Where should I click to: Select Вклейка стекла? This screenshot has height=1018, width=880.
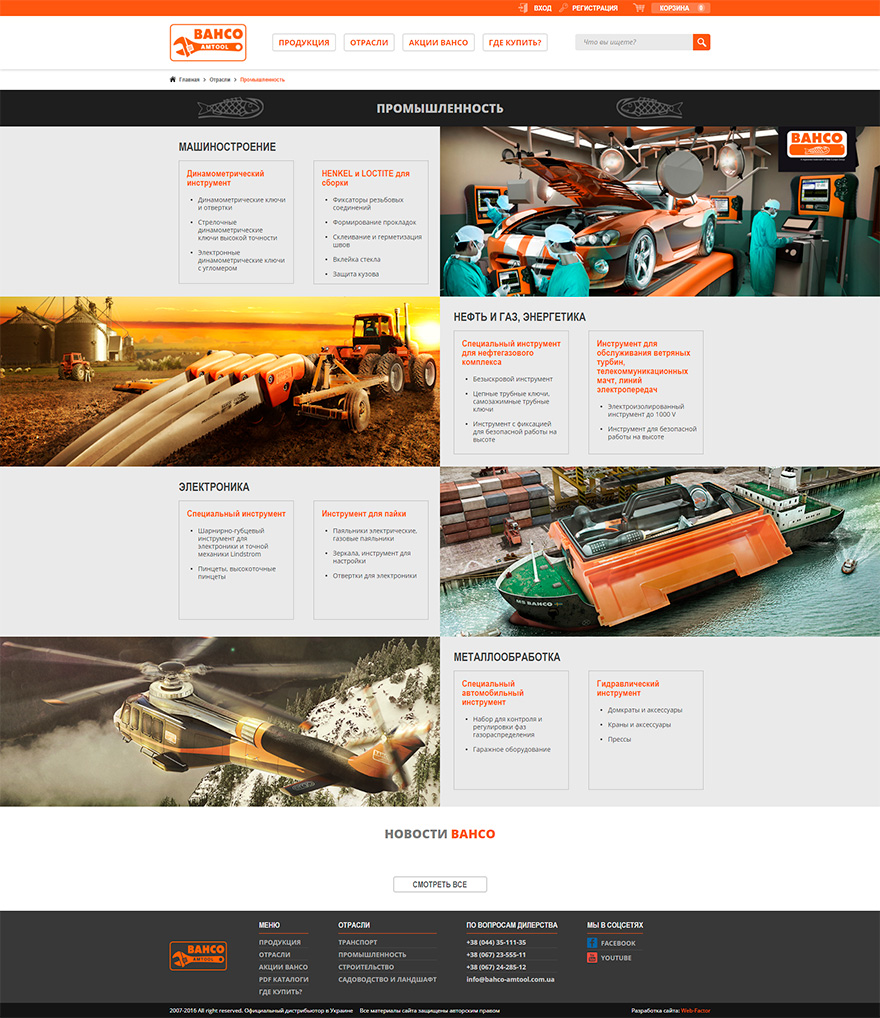(357, 260)
